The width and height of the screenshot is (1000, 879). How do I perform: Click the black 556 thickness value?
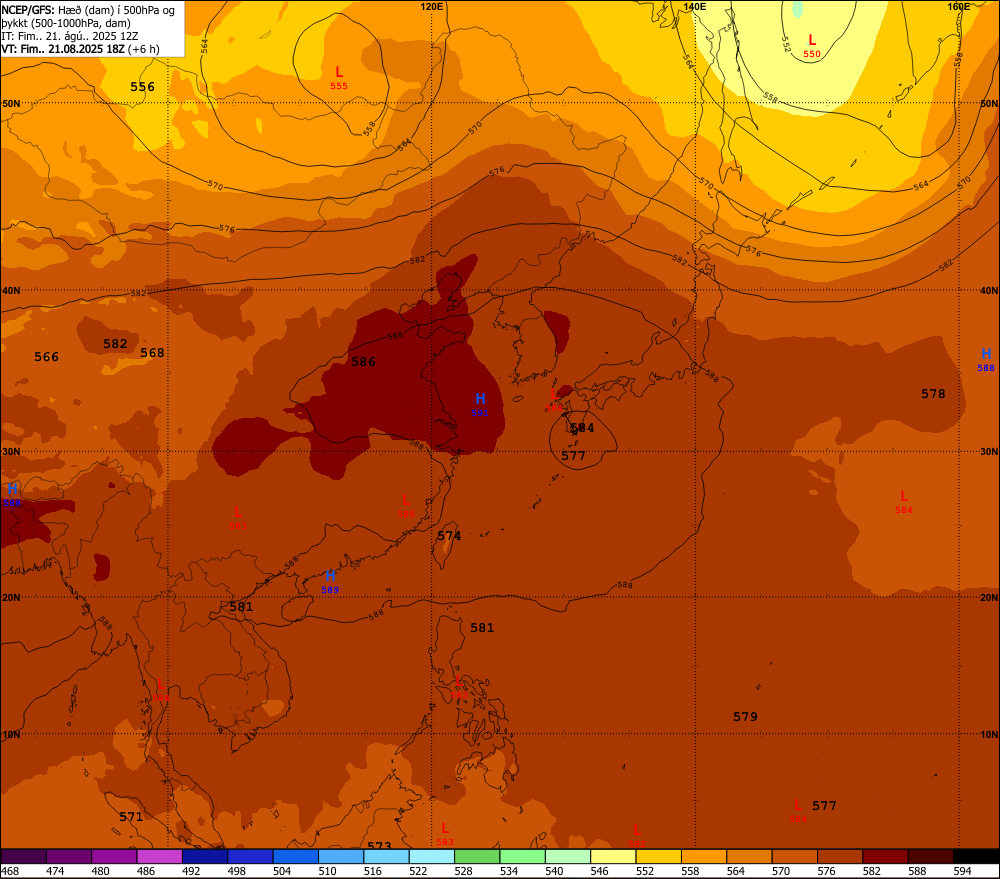142,87
